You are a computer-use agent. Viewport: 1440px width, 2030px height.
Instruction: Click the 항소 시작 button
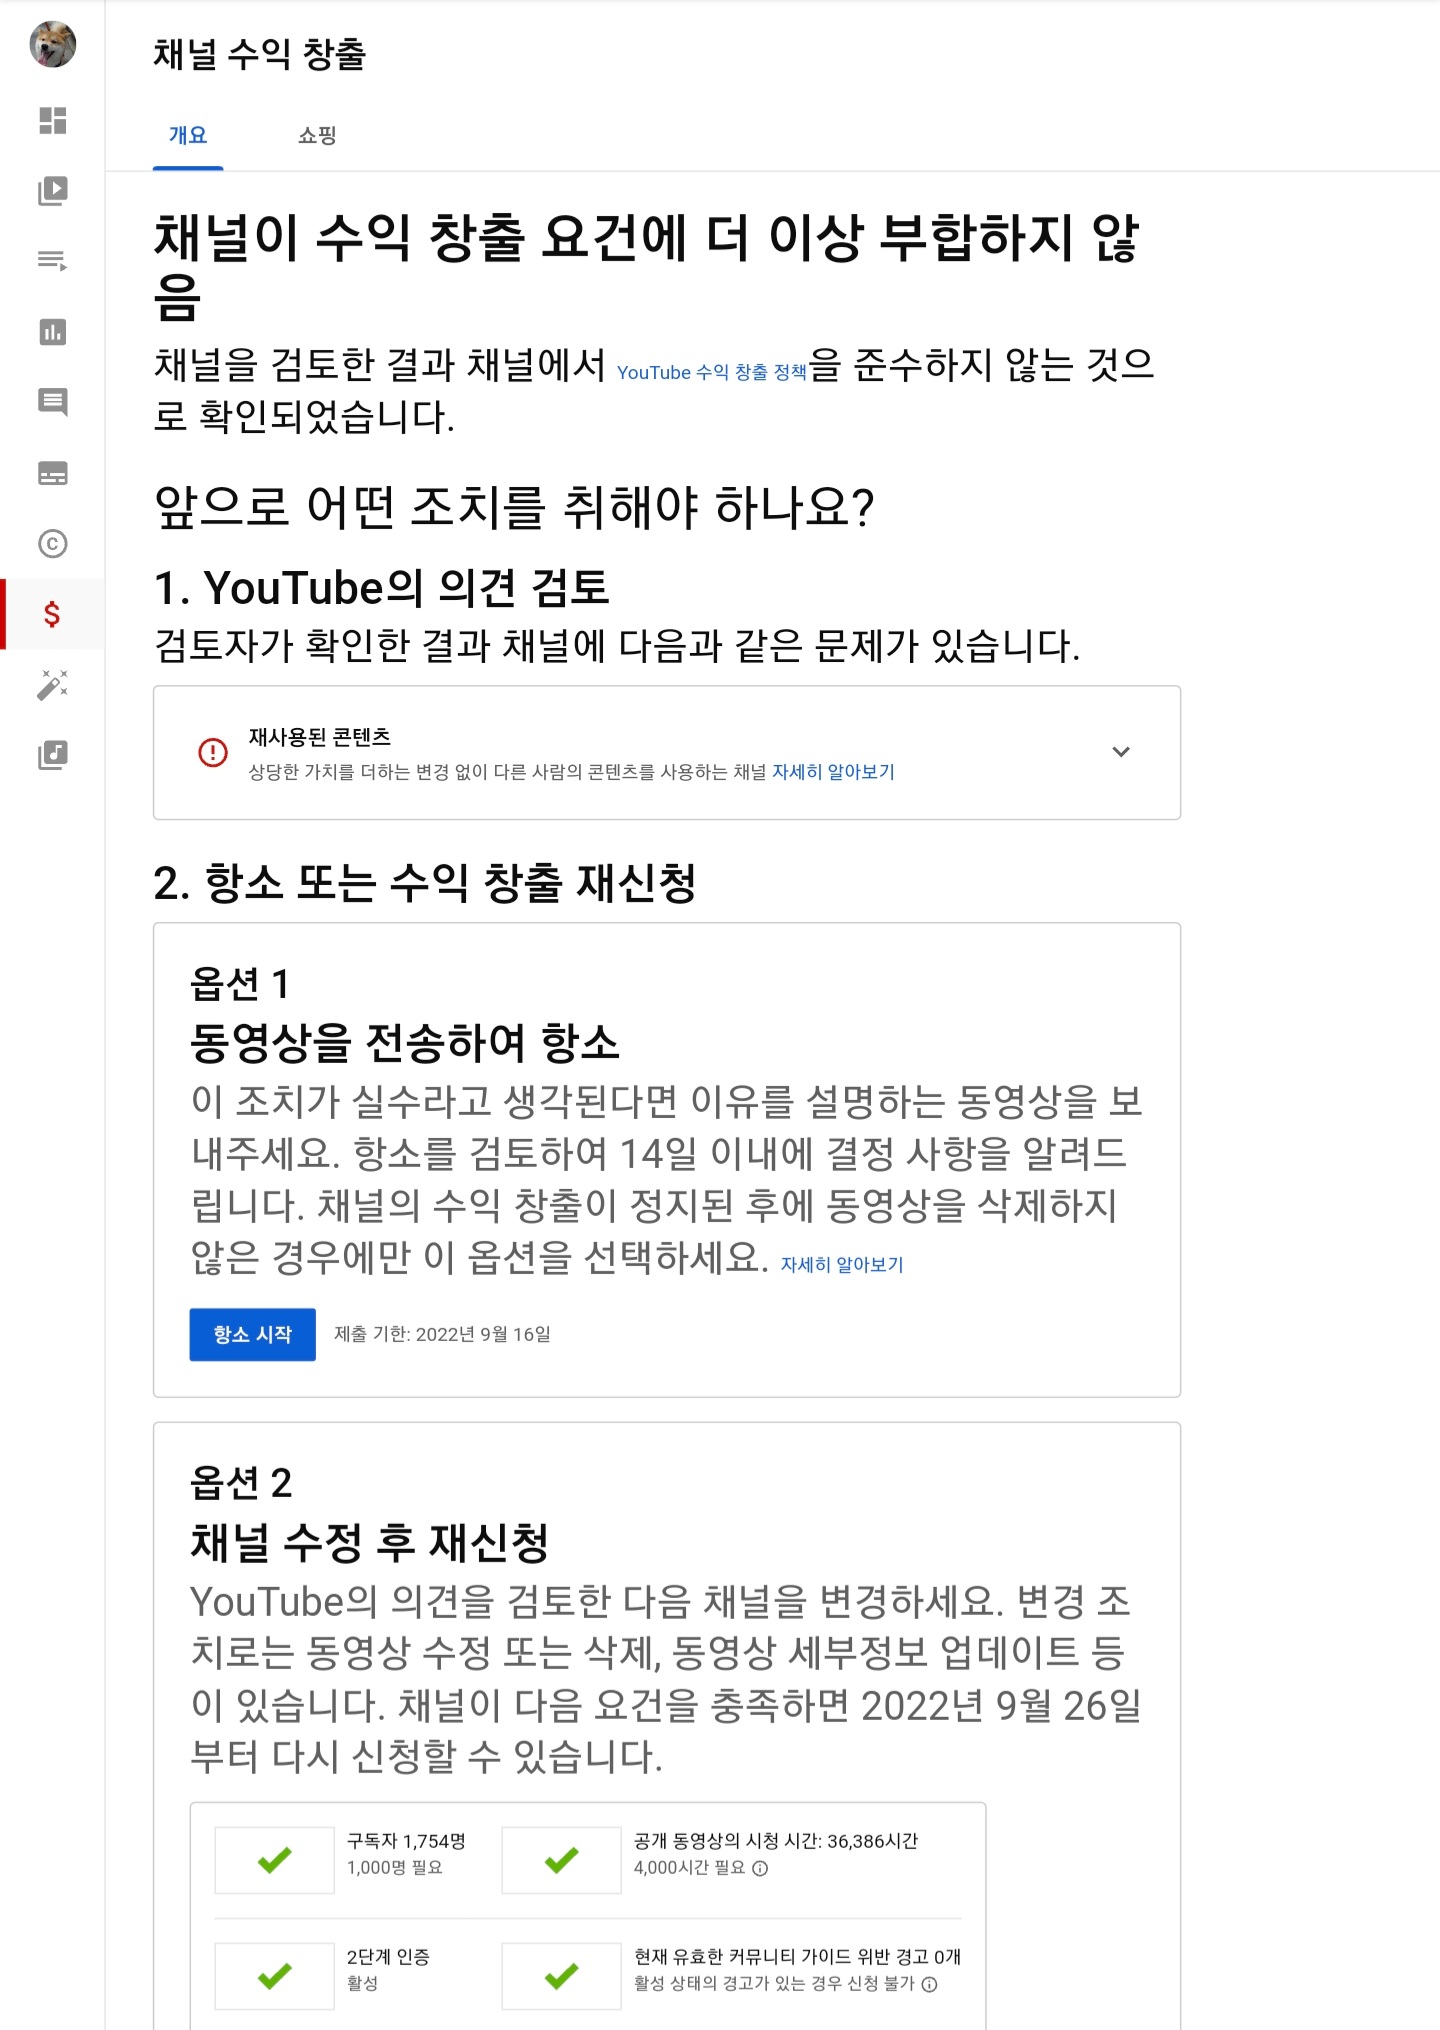pos(253,1334)
